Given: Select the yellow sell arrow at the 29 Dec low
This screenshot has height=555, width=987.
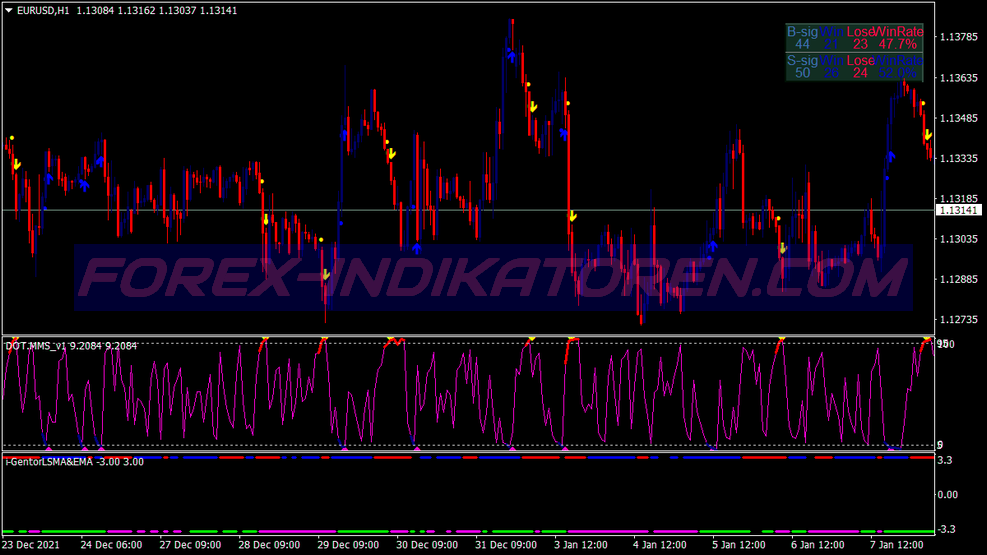Looking at the screenshot, I should point(326,274).
